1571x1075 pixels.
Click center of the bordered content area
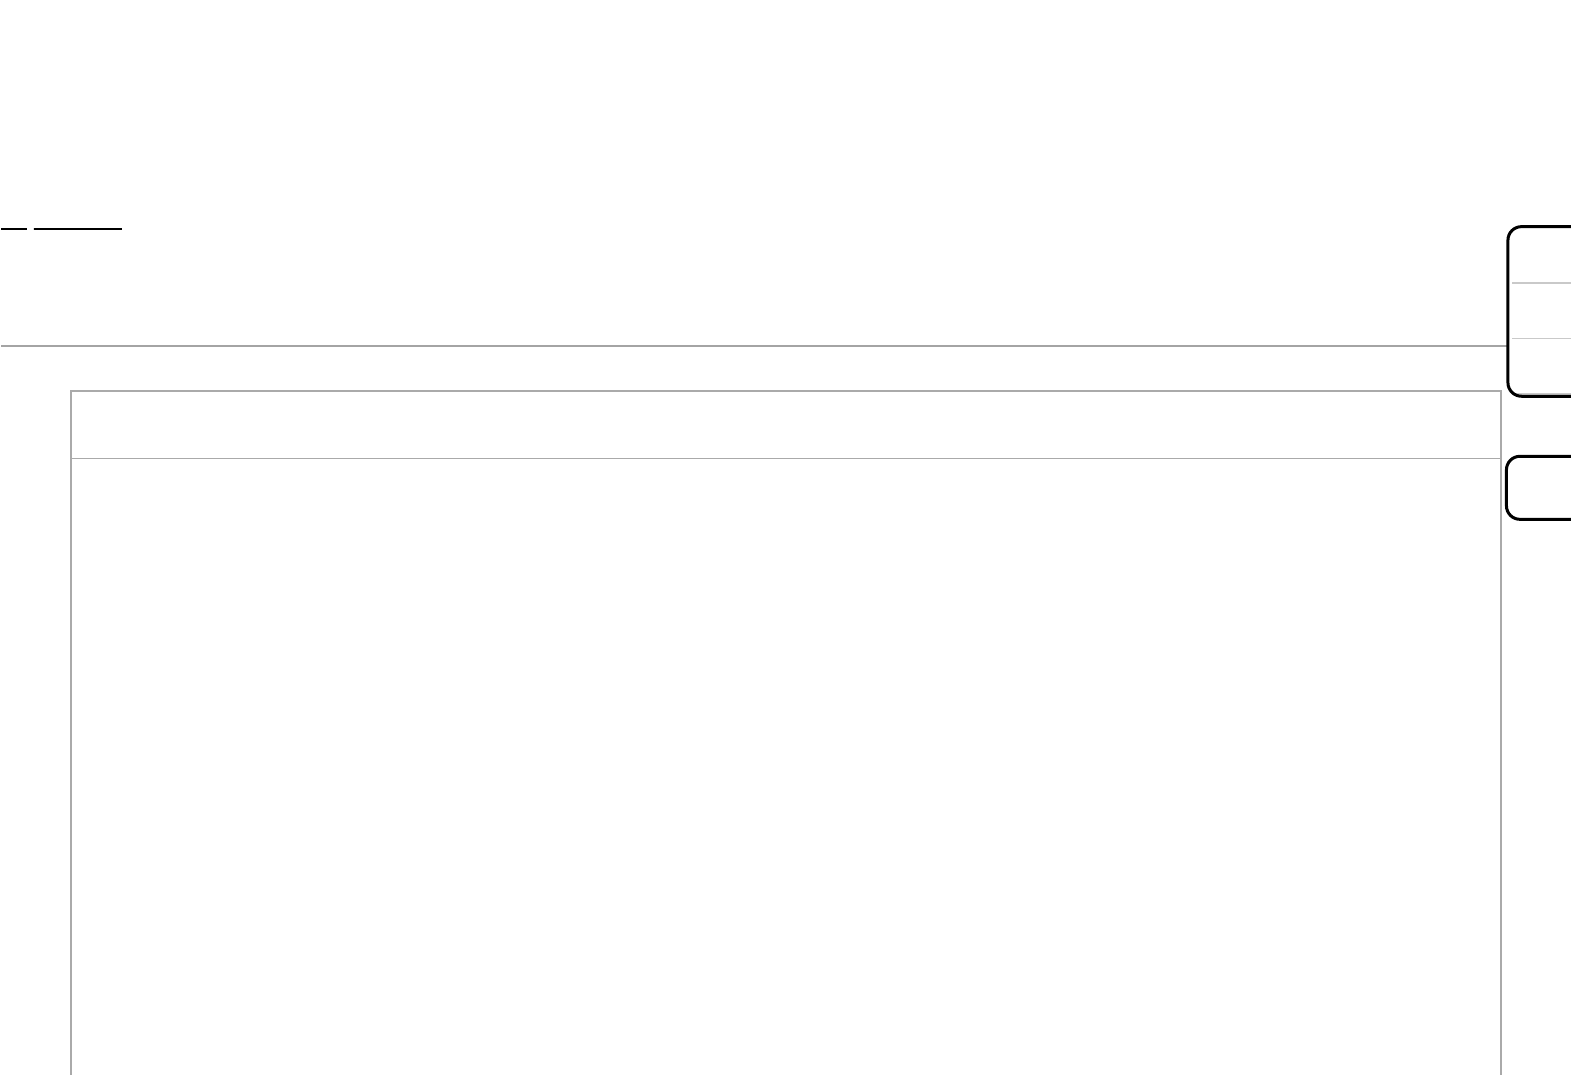coord(786,767)
